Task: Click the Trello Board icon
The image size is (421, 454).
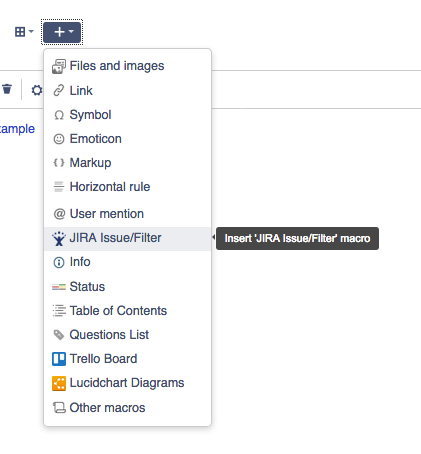Action: pos(59,359)
